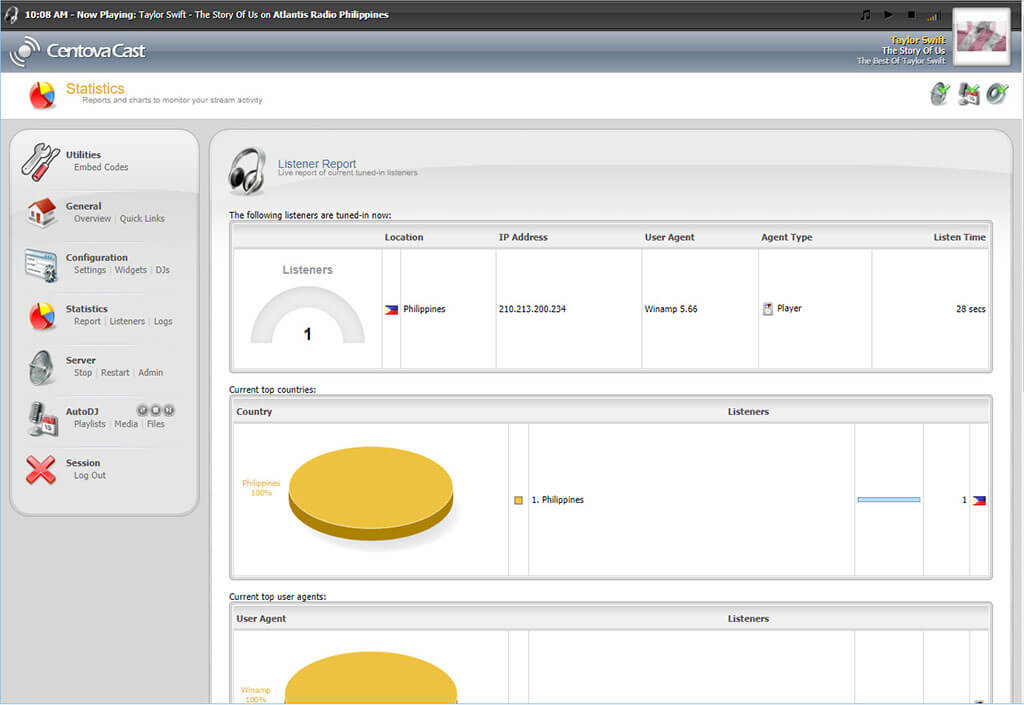Screen dimensions: 1024x705
Task: Click the Centova Cast logo
Action: pos(78,51)
